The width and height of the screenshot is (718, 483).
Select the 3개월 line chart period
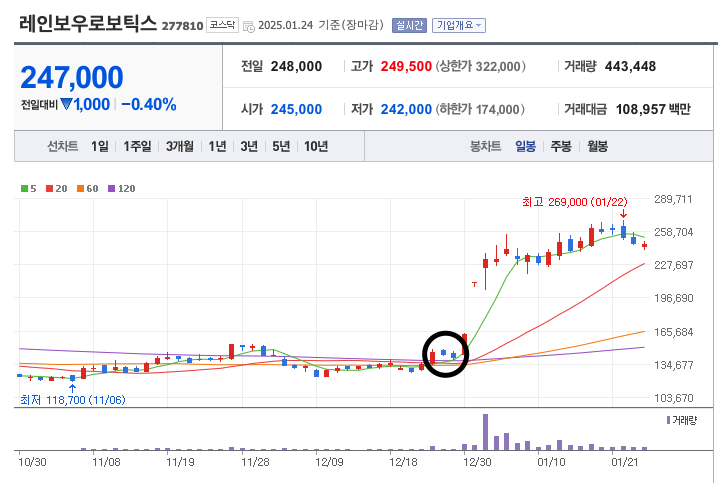pyautogui.click(x=180, y=147)
